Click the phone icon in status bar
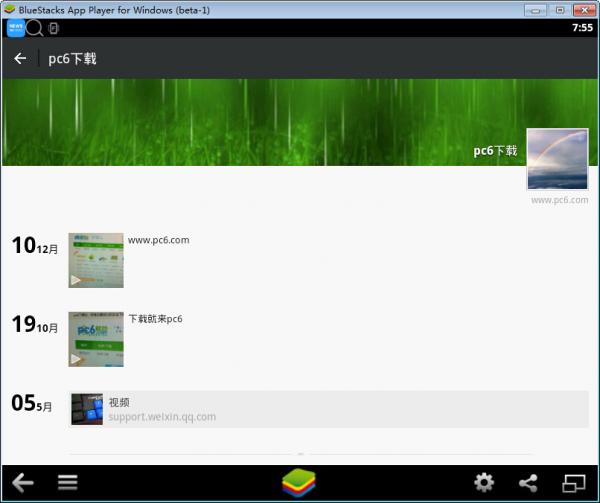Image resolution: width=600 pixels, height=503 pixels. [54, 28]
